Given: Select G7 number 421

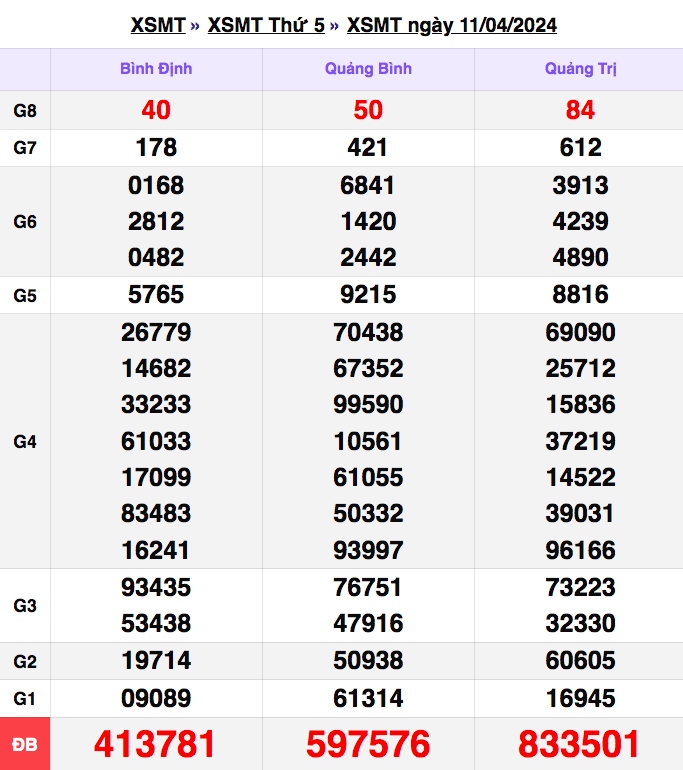Looking at the screenshot, I should click(368, 148).
